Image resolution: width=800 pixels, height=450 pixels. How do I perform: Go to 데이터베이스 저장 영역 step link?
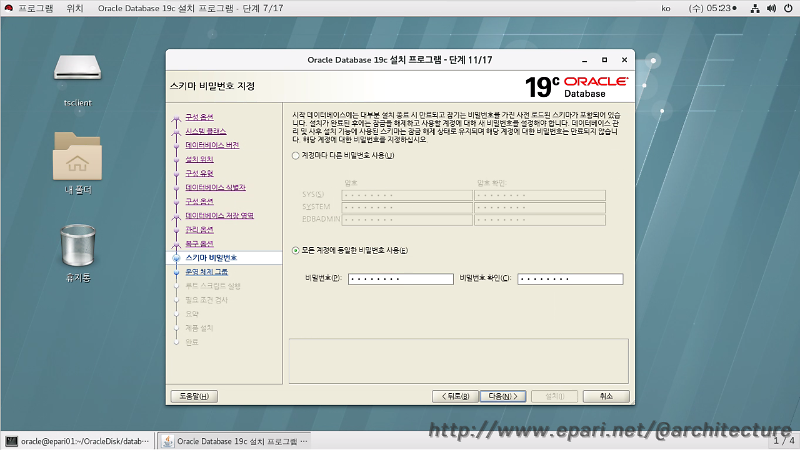point(219,215)
